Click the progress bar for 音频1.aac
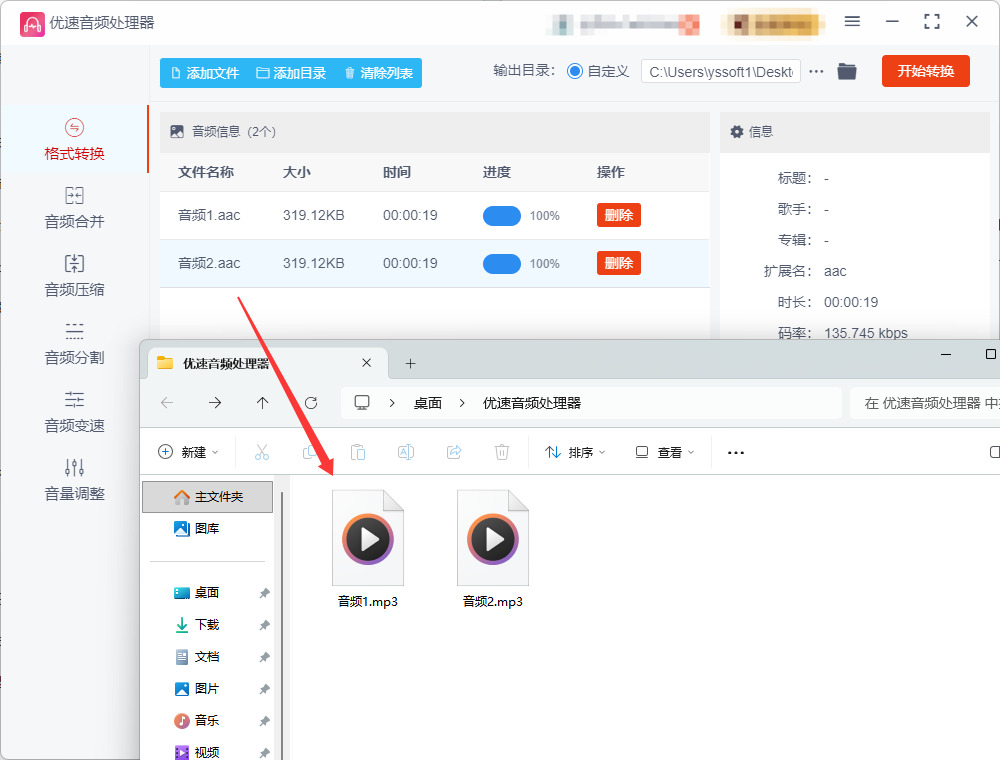The height and width of the screenshot is (760, 1000). 502,216
